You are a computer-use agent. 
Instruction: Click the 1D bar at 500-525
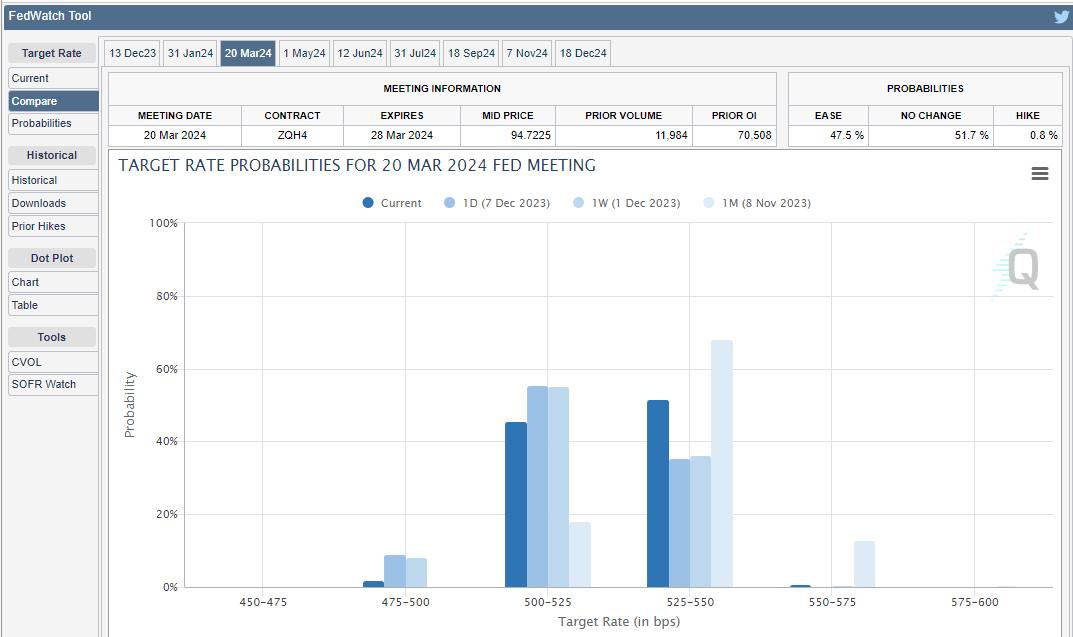[537, 486]
